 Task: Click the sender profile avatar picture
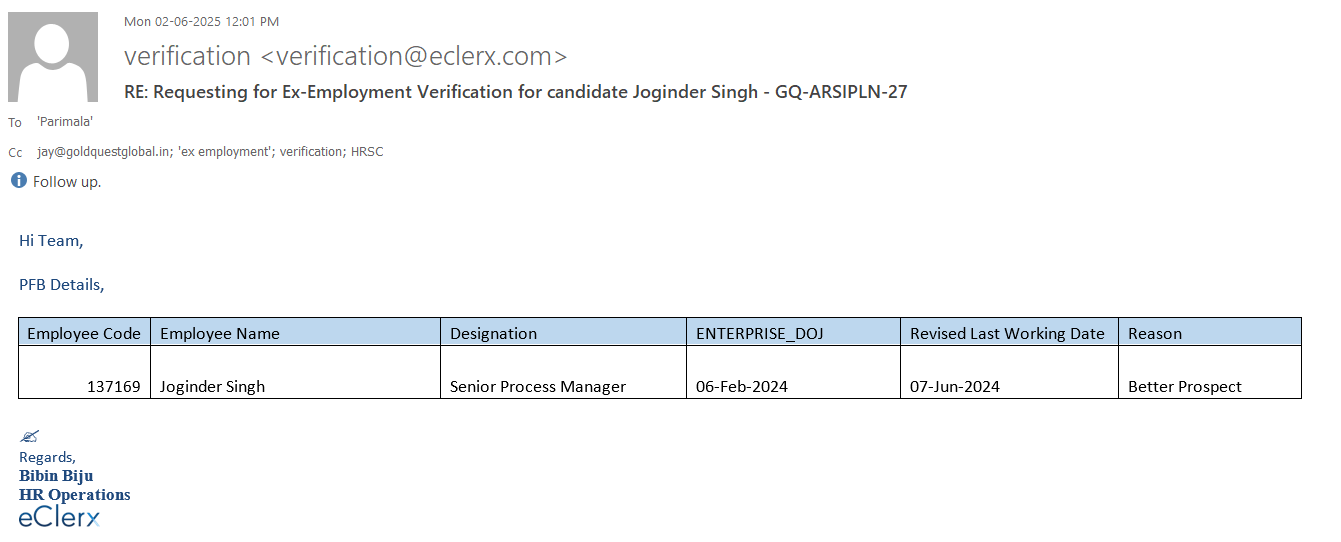(53, 57)
